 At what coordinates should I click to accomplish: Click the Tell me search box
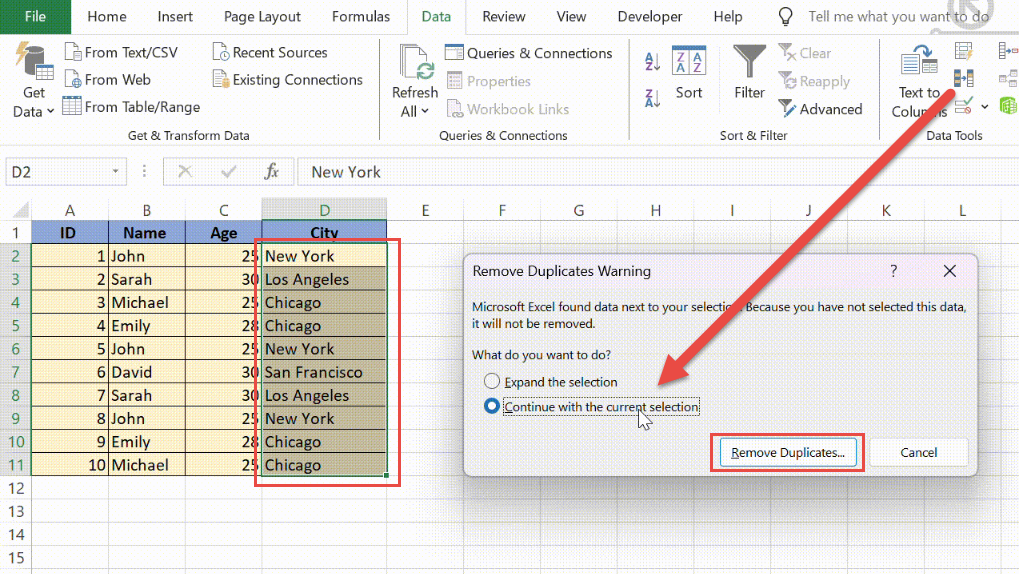pos(899,17)
